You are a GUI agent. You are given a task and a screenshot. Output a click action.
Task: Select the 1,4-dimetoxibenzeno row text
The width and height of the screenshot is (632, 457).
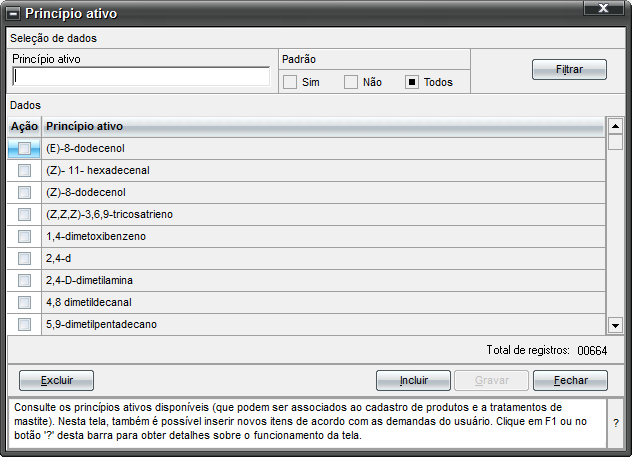96,237
